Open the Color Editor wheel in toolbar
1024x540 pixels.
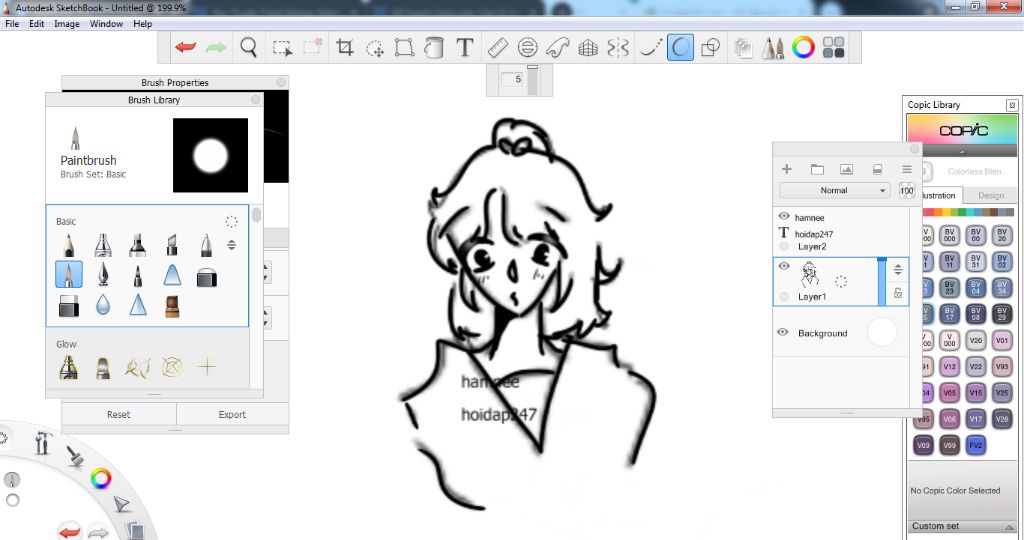point(803,47)
